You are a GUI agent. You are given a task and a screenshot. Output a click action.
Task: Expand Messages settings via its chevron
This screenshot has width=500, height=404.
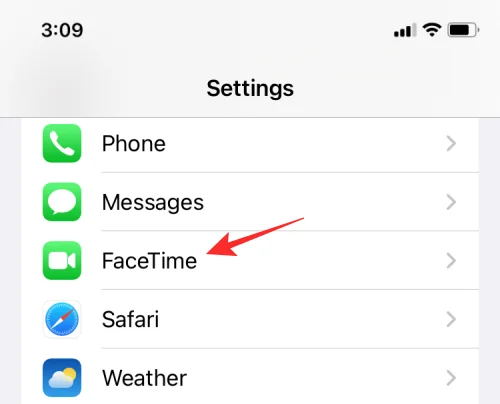click(x=451, y=202)
